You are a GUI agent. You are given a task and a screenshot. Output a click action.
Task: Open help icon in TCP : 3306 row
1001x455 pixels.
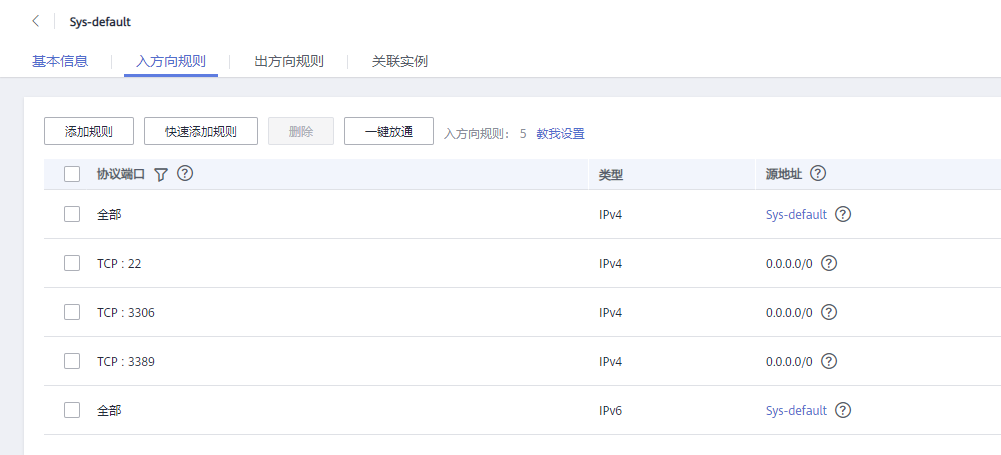click(829, 312)
